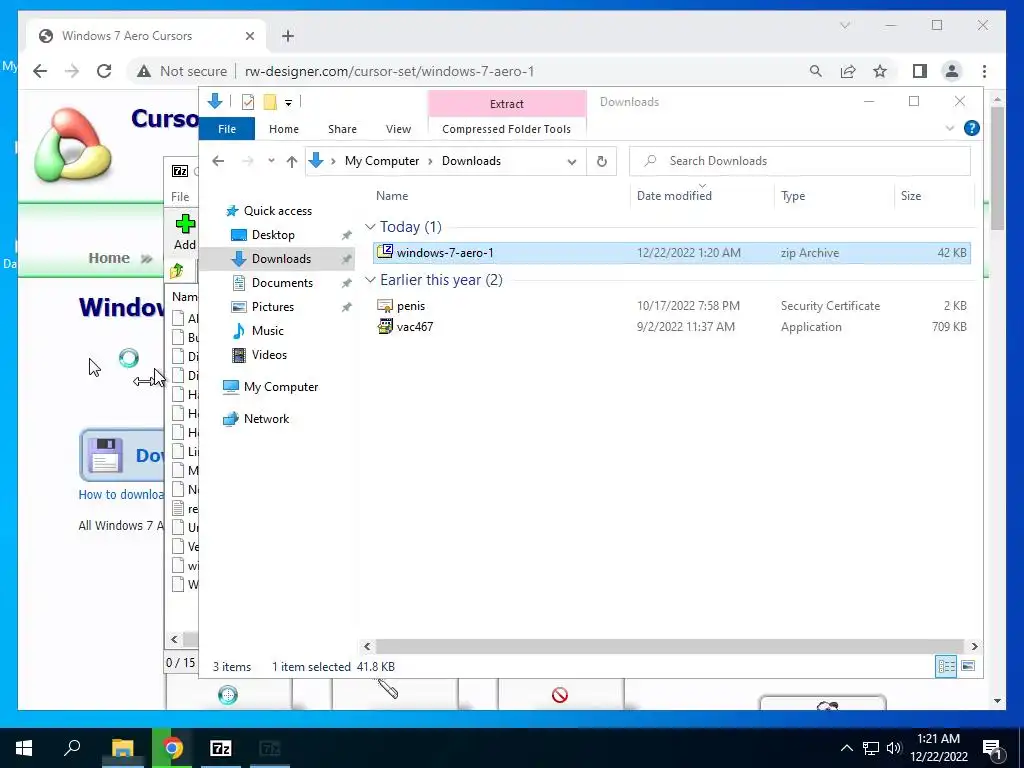
Task: Sort files by Name column header
Action: click(392, 196)
